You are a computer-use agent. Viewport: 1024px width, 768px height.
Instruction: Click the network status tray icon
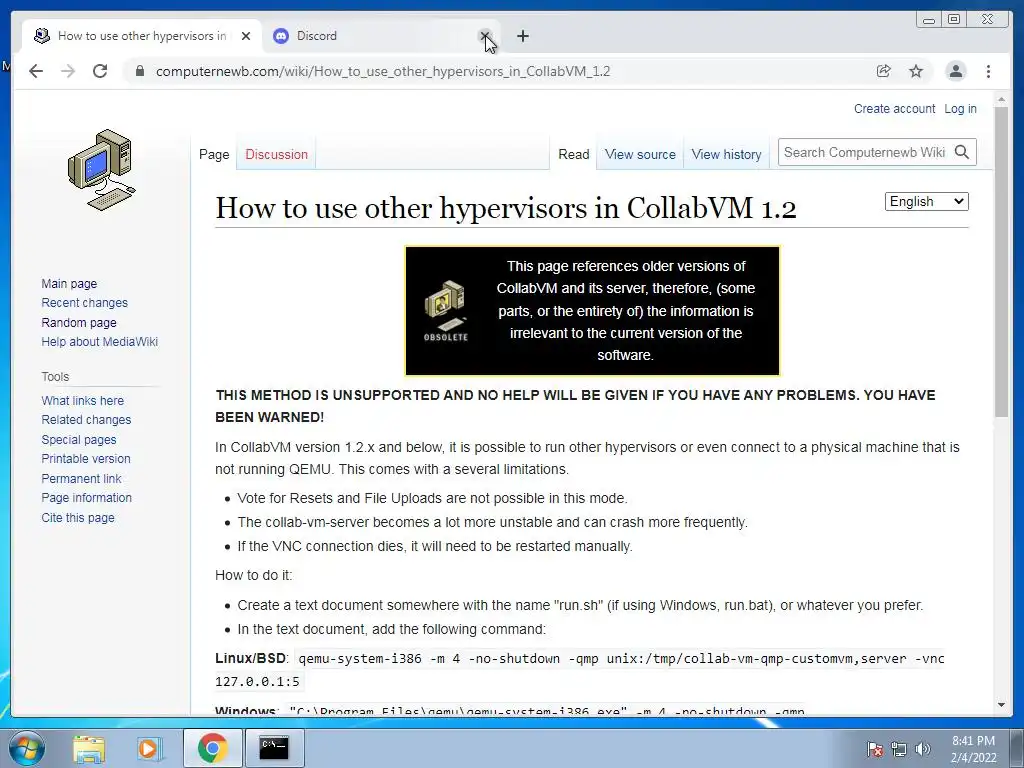pos(899,749)
